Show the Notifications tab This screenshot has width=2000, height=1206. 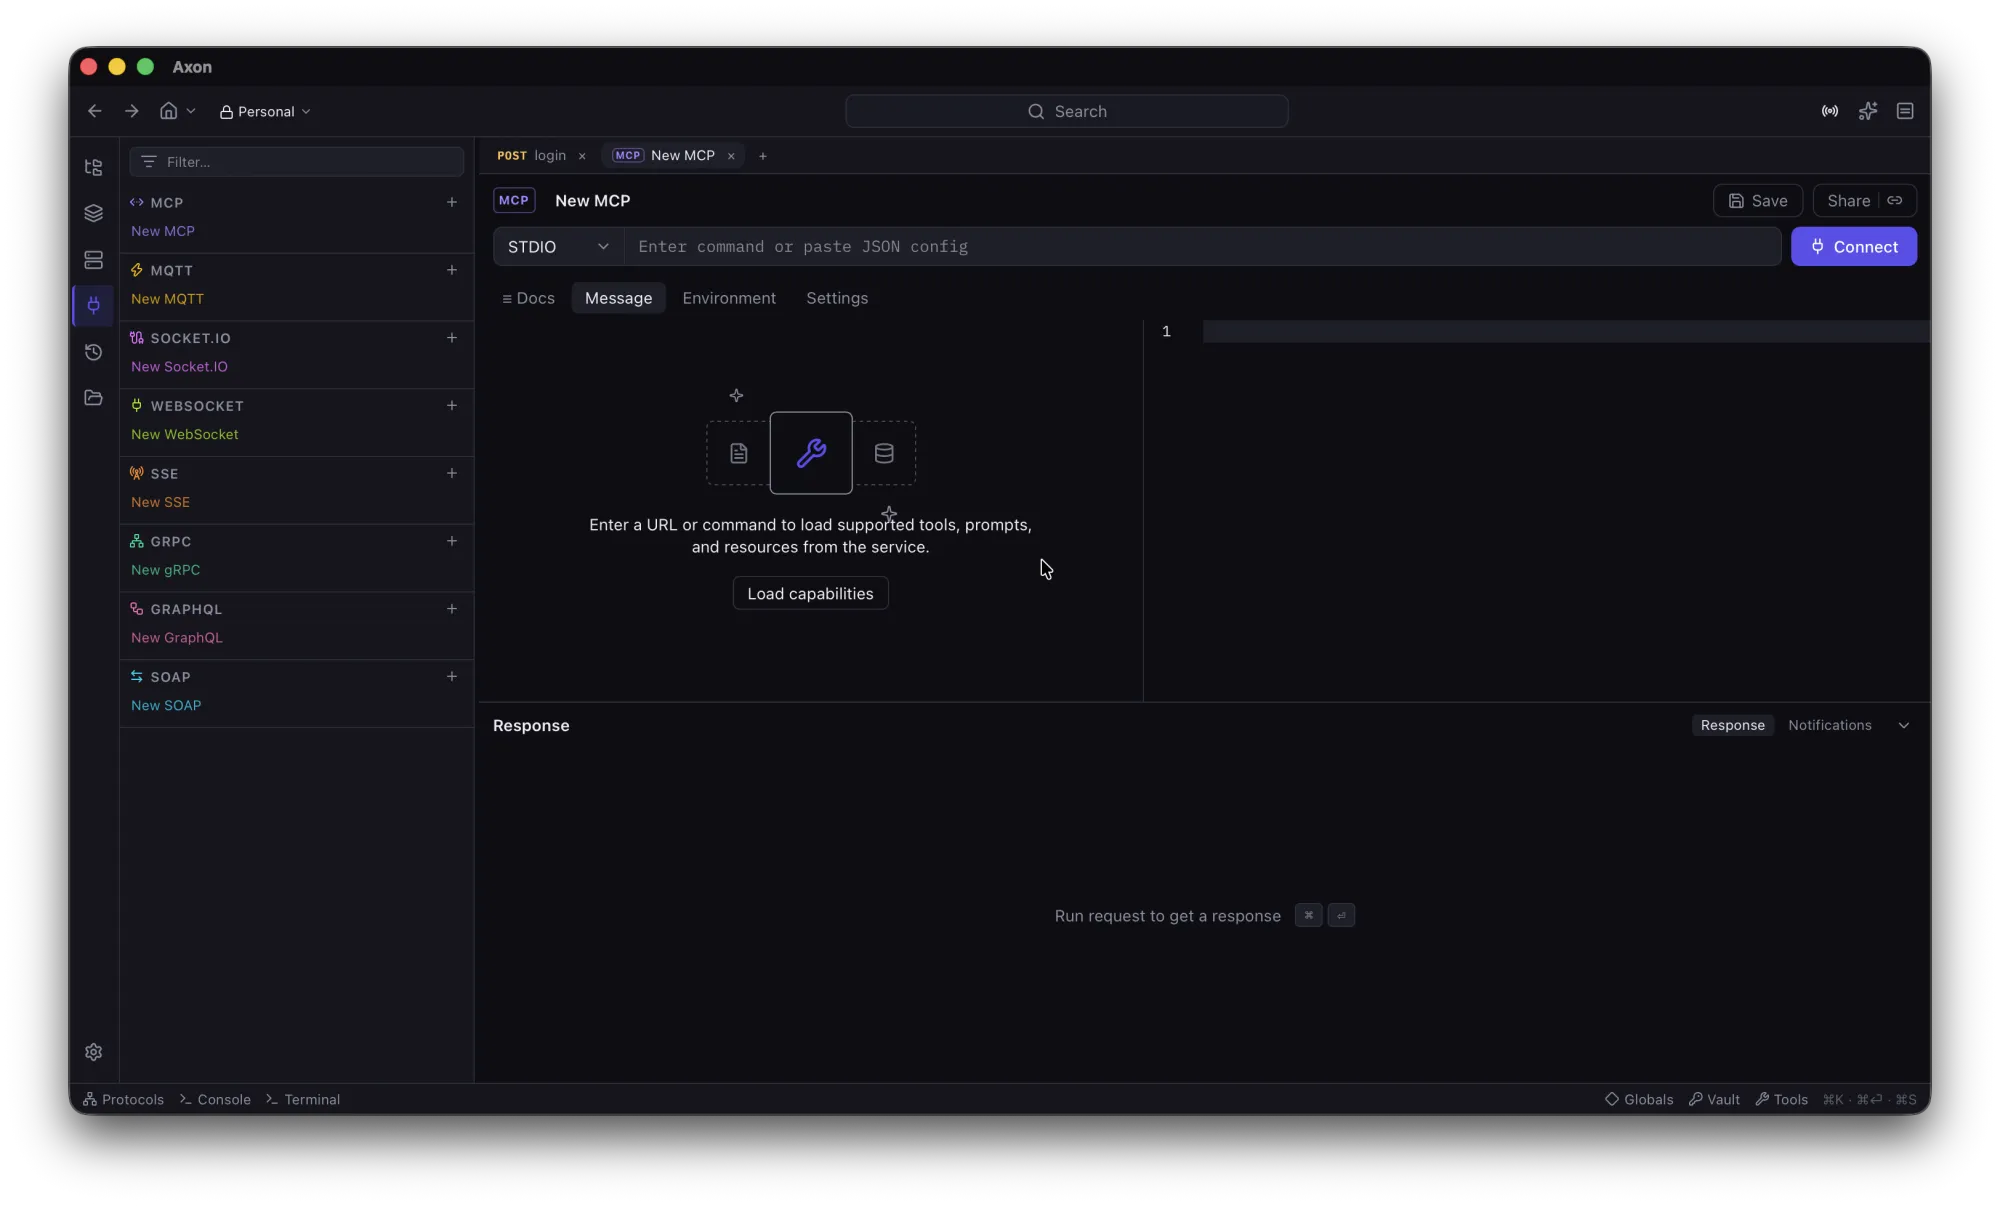coord(1829,726)
